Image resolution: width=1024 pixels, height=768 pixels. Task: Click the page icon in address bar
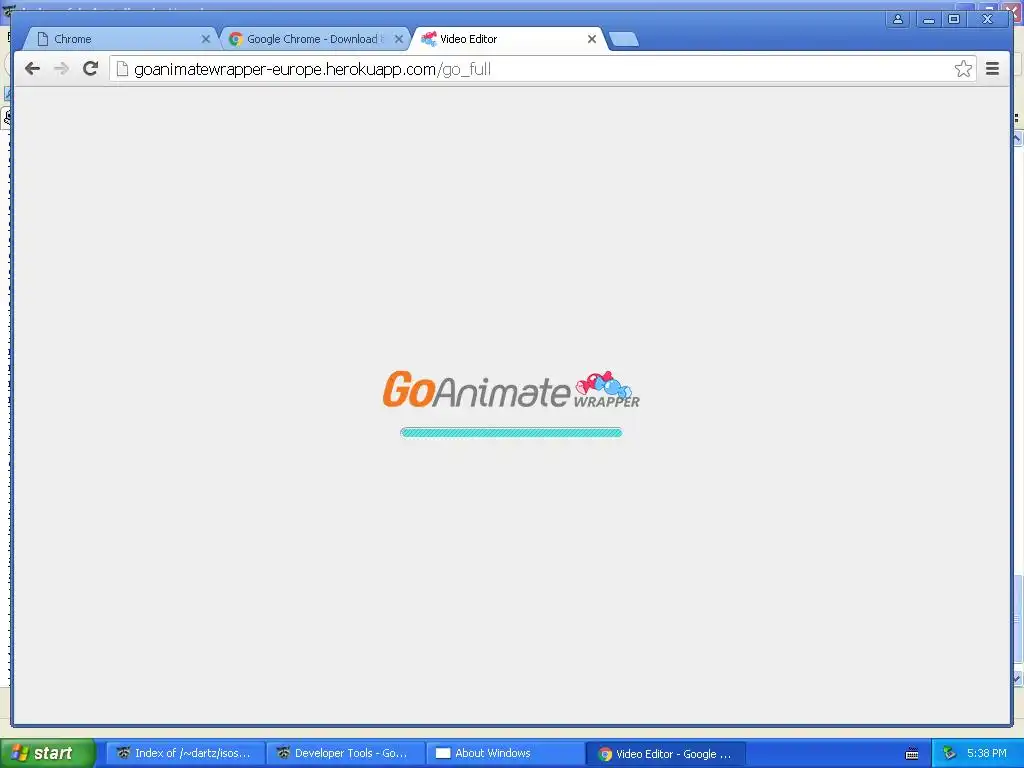[122, 69]
